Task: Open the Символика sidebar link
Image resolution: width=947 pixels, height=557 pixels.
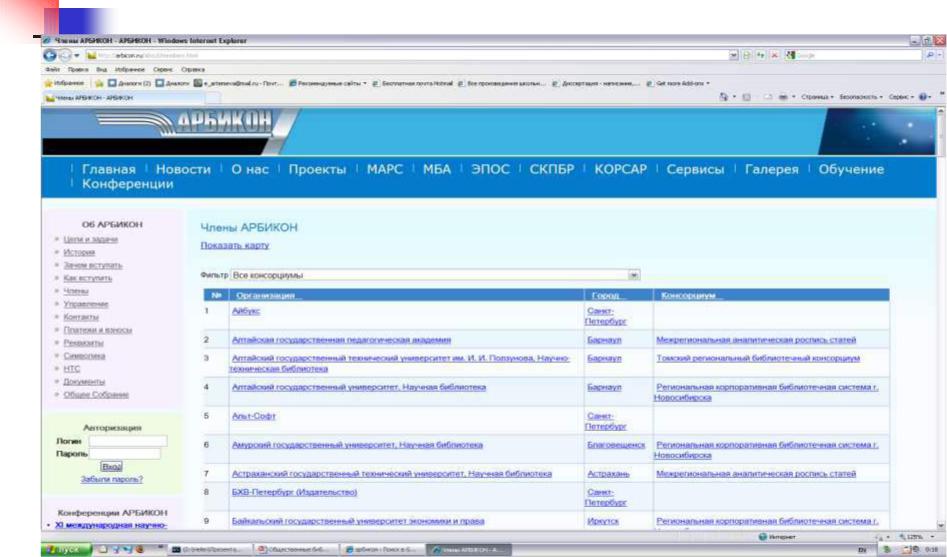Action: click(x=85, y=356)
